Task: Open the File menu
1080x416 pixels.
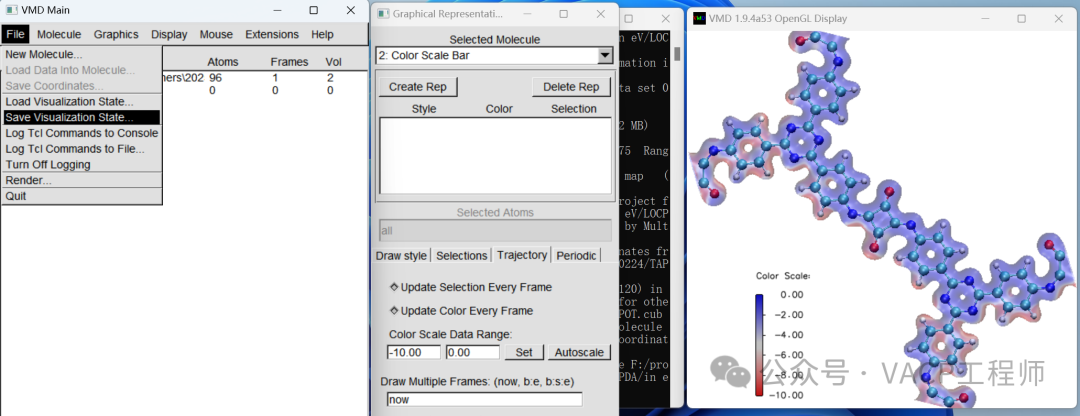Action: [x=15, y=34]
